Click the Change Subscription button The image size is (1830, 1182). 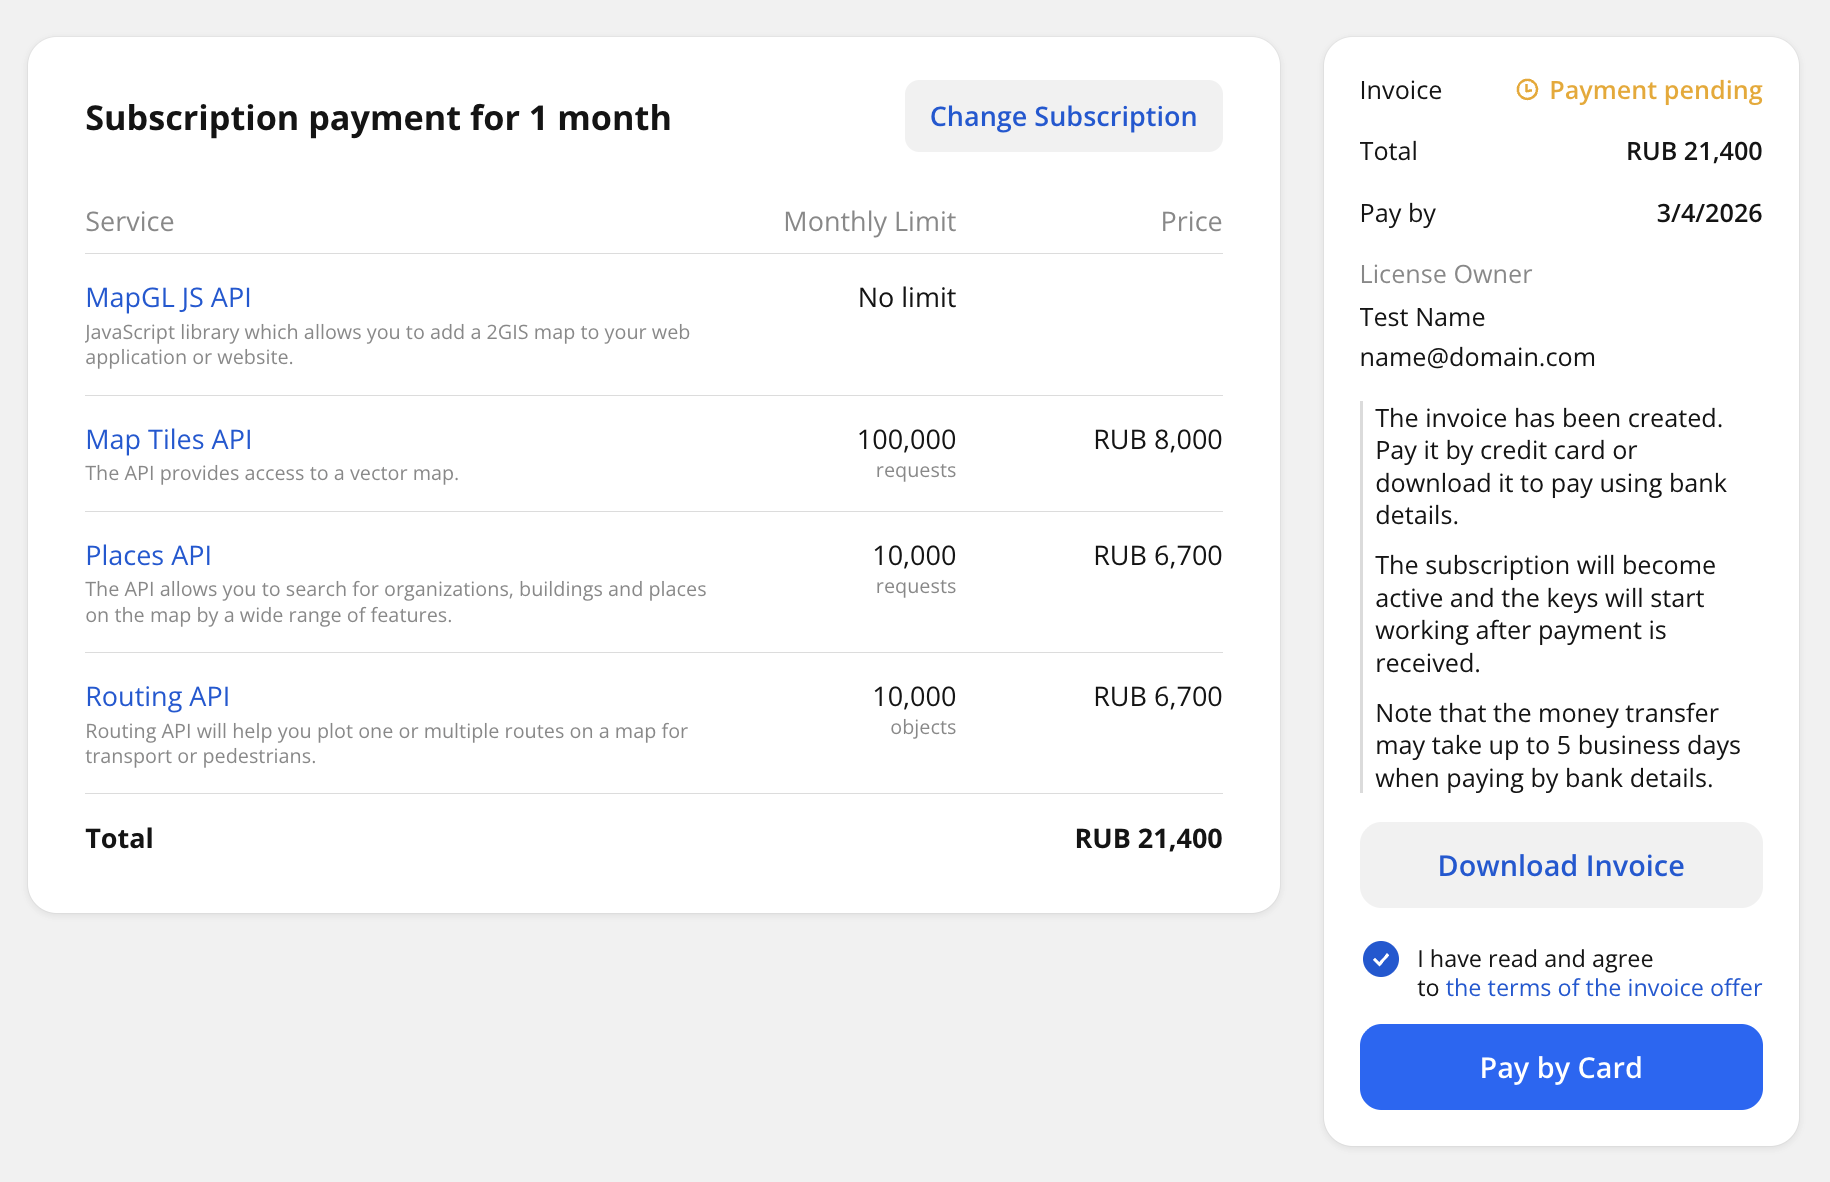(1062, 117)
